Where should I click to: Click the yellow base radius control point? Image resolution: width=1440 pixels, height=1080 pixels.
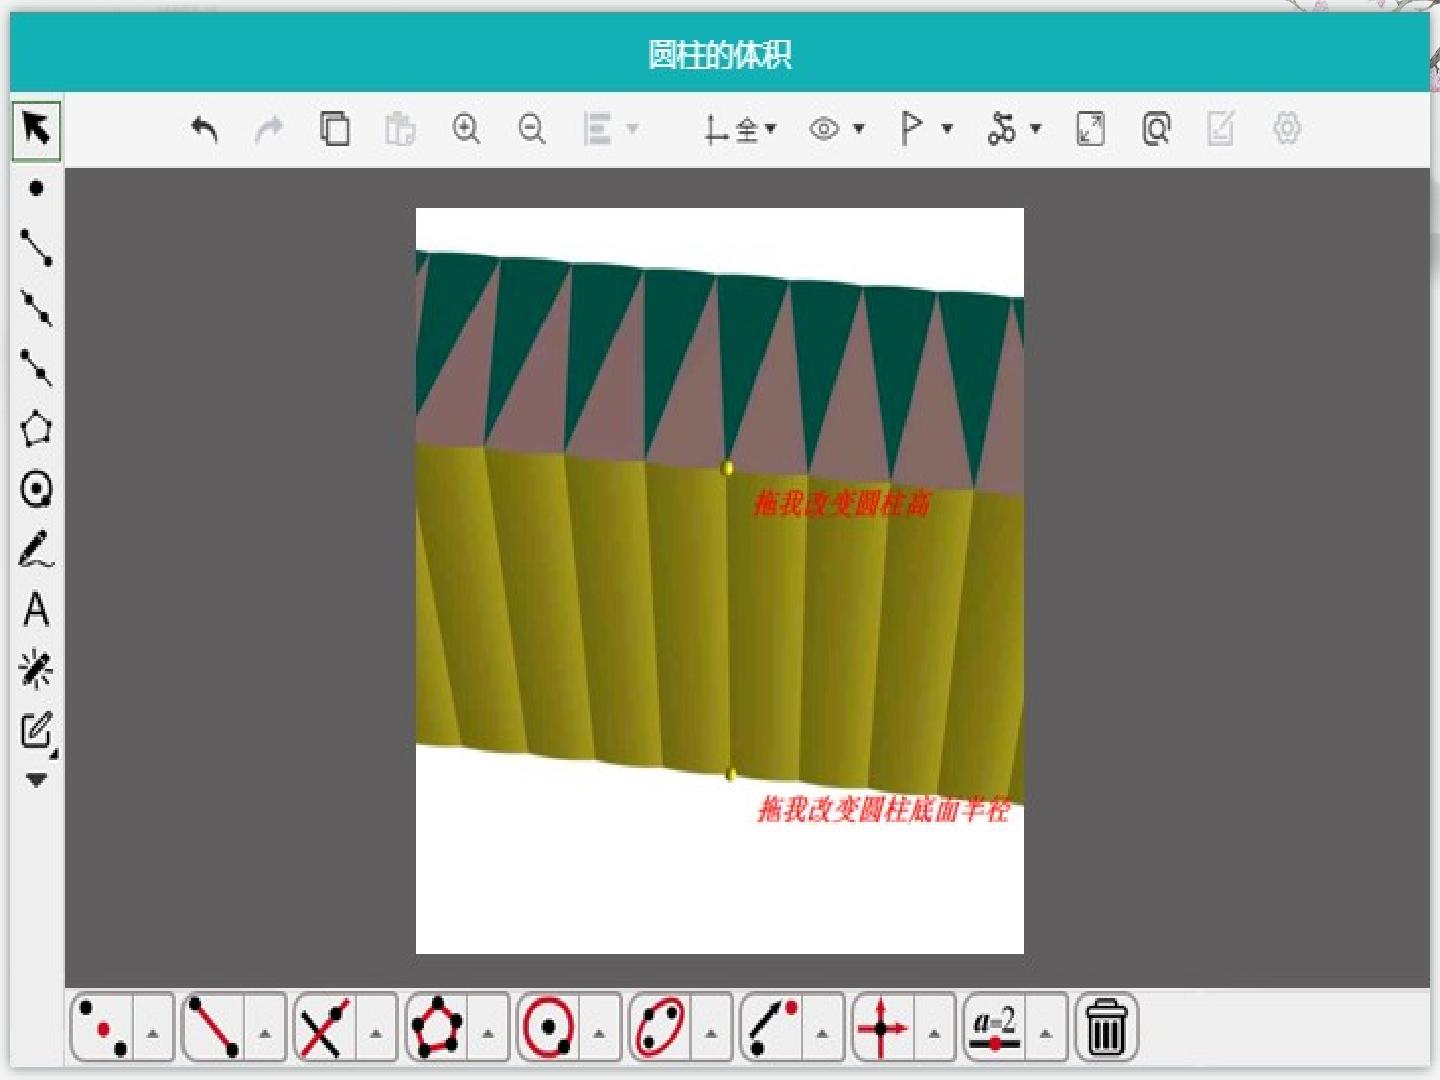point(730,774)
